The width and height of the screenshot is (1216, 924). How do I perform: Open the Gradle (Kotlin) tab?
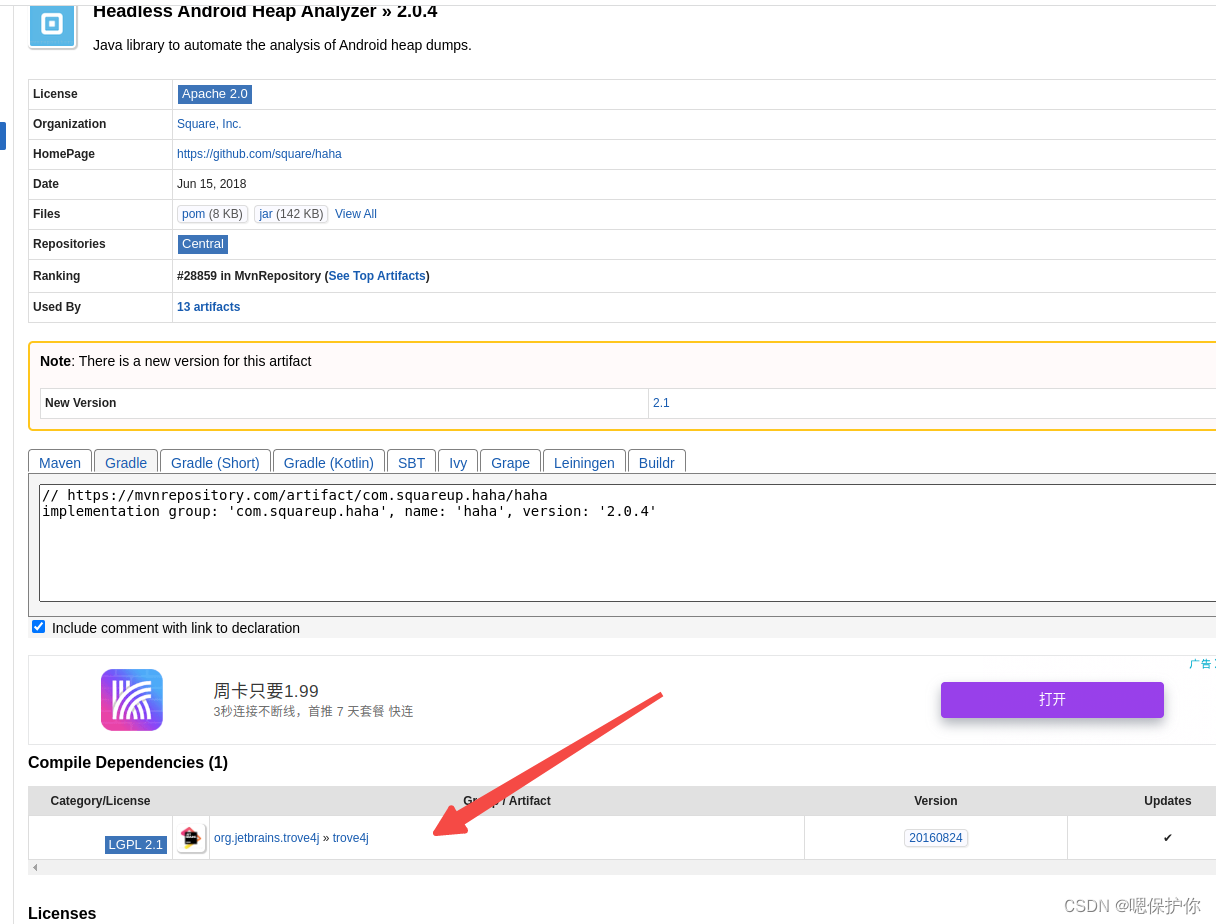(x=328, y=462)
